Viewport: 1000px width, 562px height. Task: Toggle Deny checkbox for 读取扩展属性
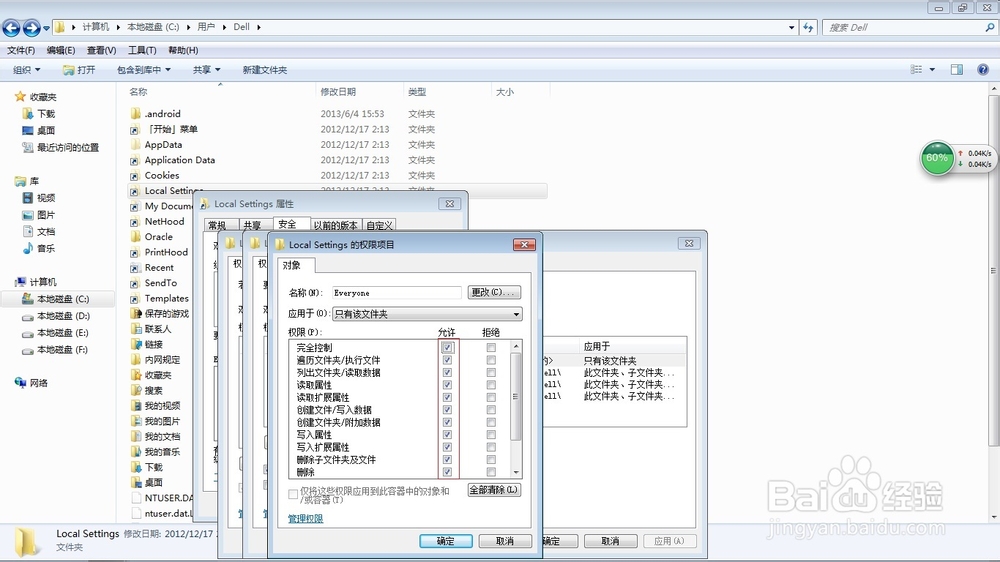coord(490,397)
